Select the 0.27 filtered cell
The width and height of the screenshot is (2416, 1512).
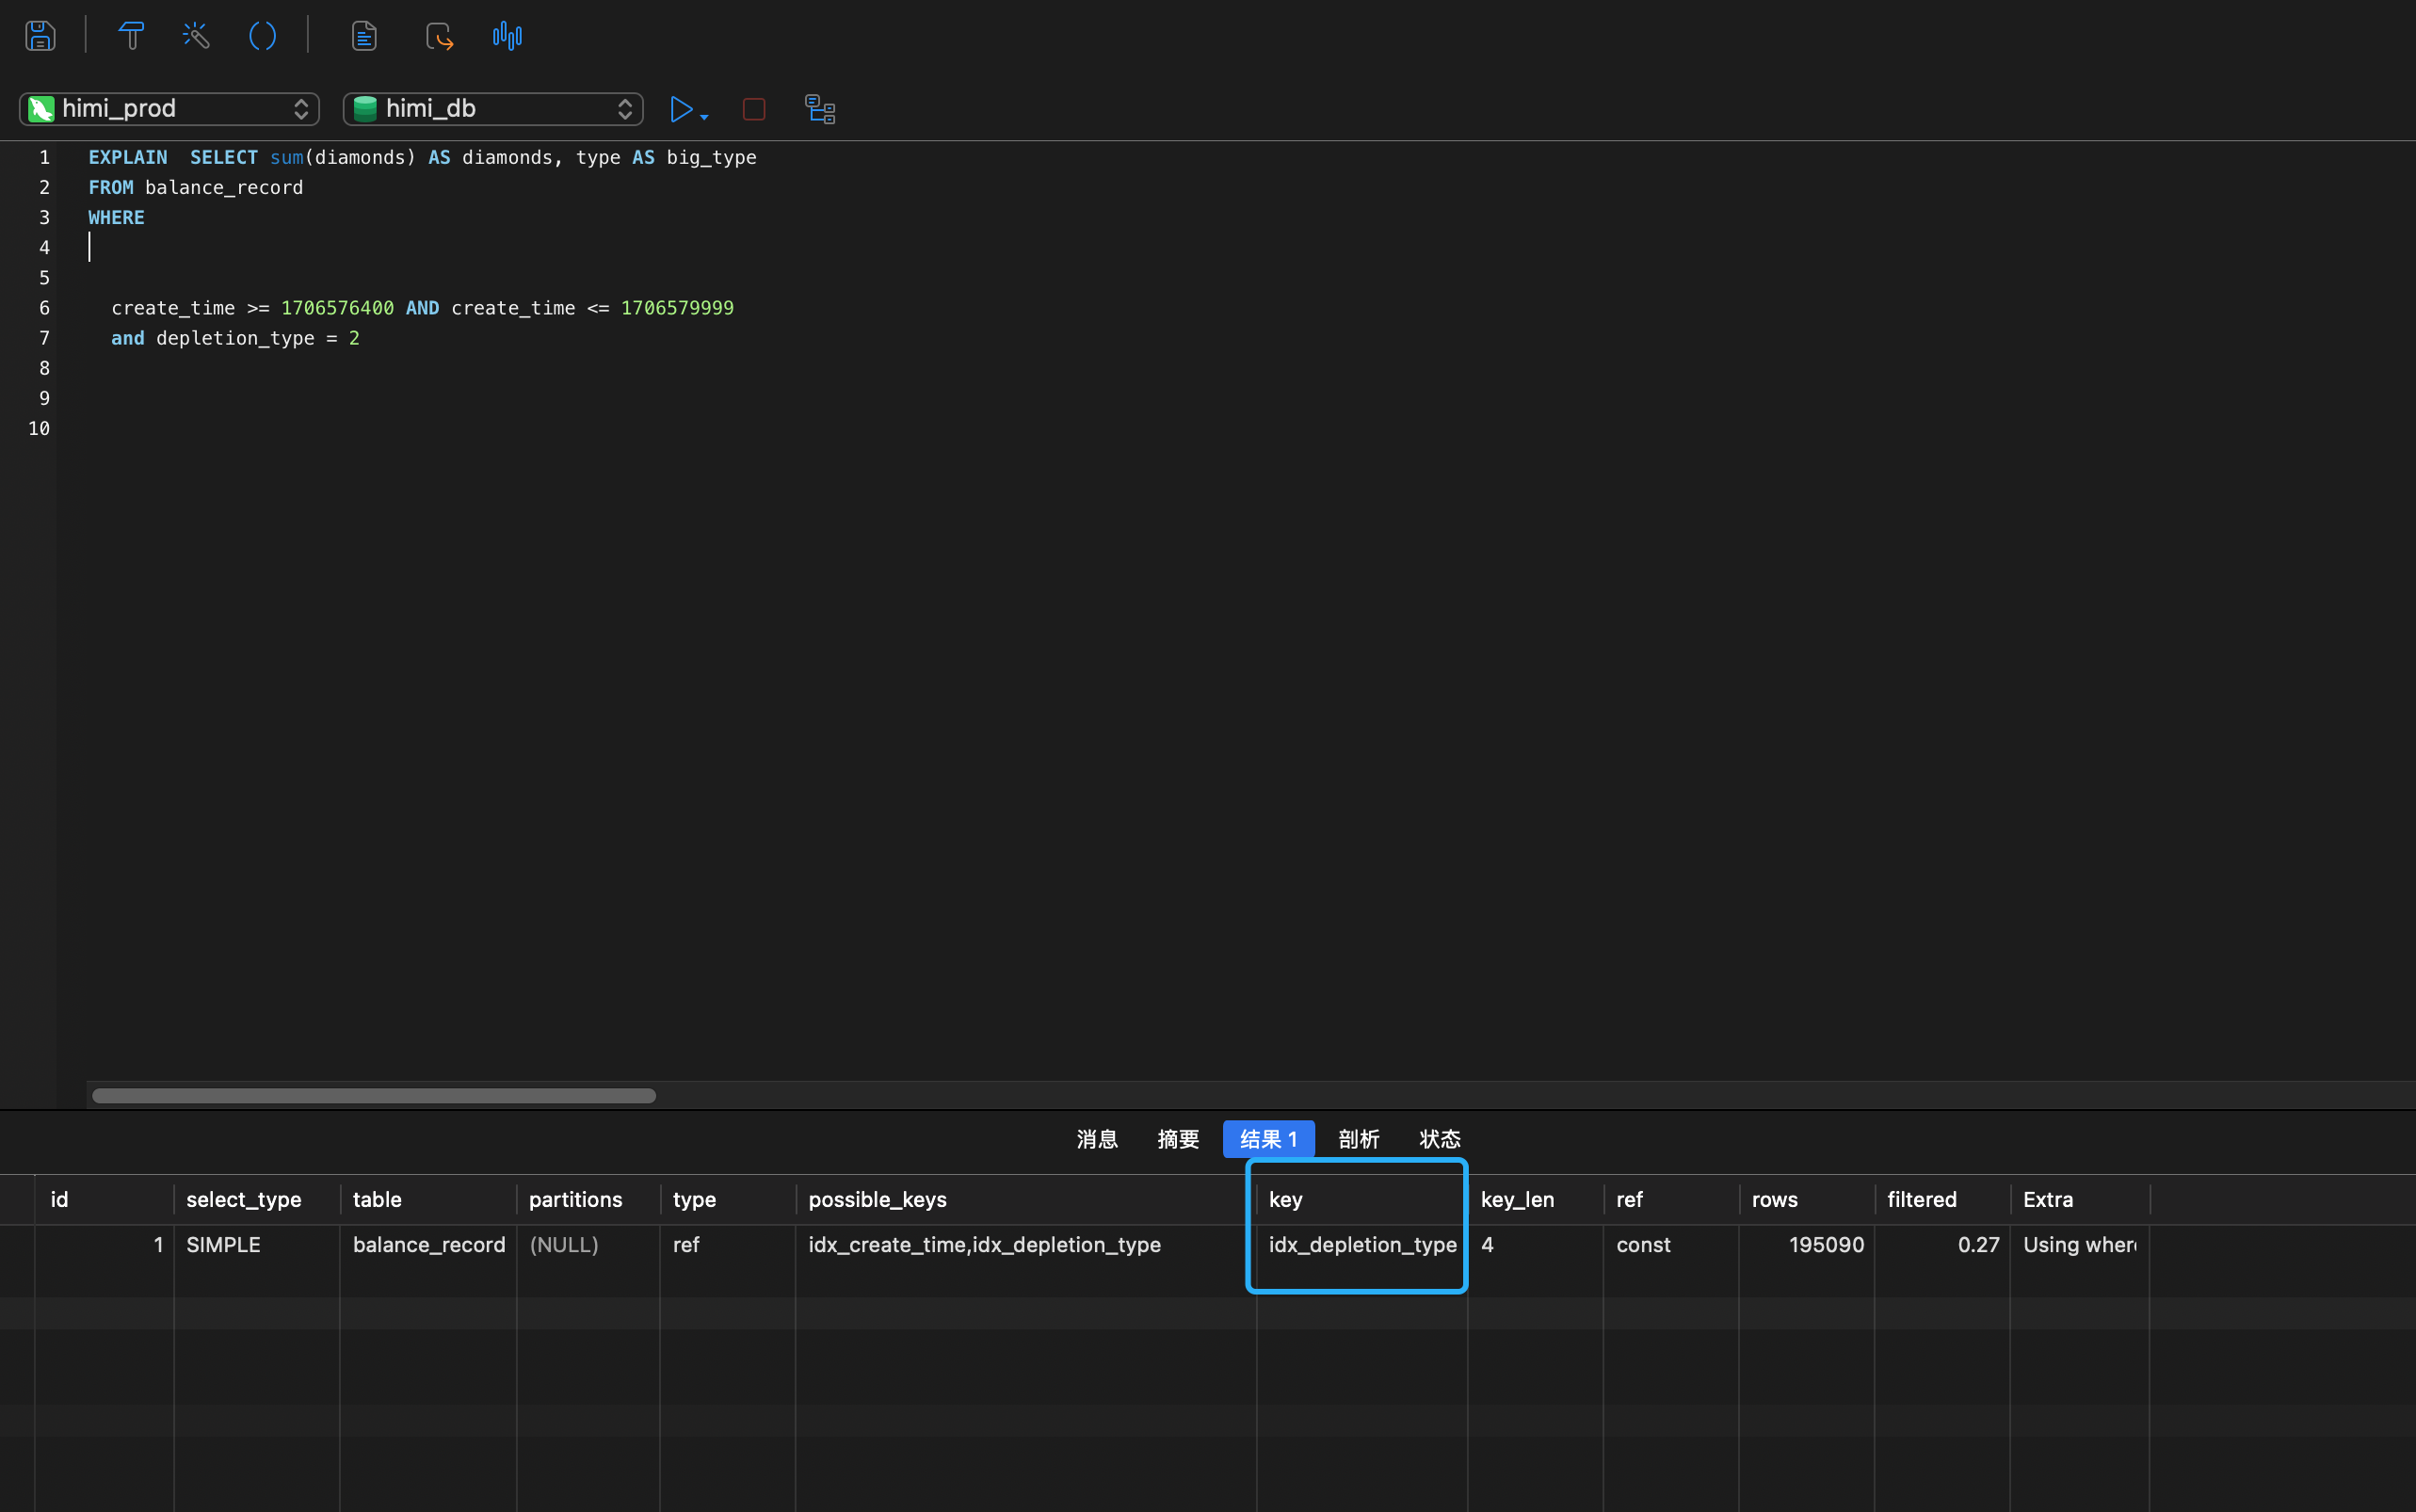(1942, 1245)
